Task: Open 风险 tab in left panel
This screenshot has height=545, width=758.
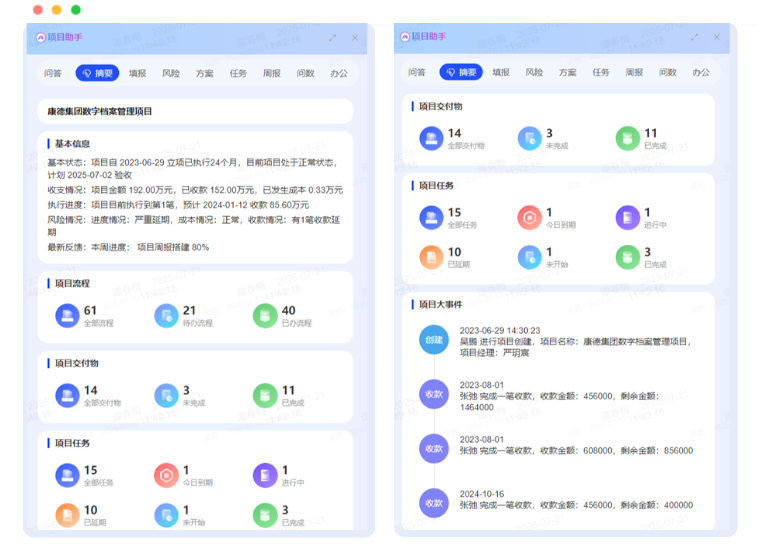Action: point(171,74)
